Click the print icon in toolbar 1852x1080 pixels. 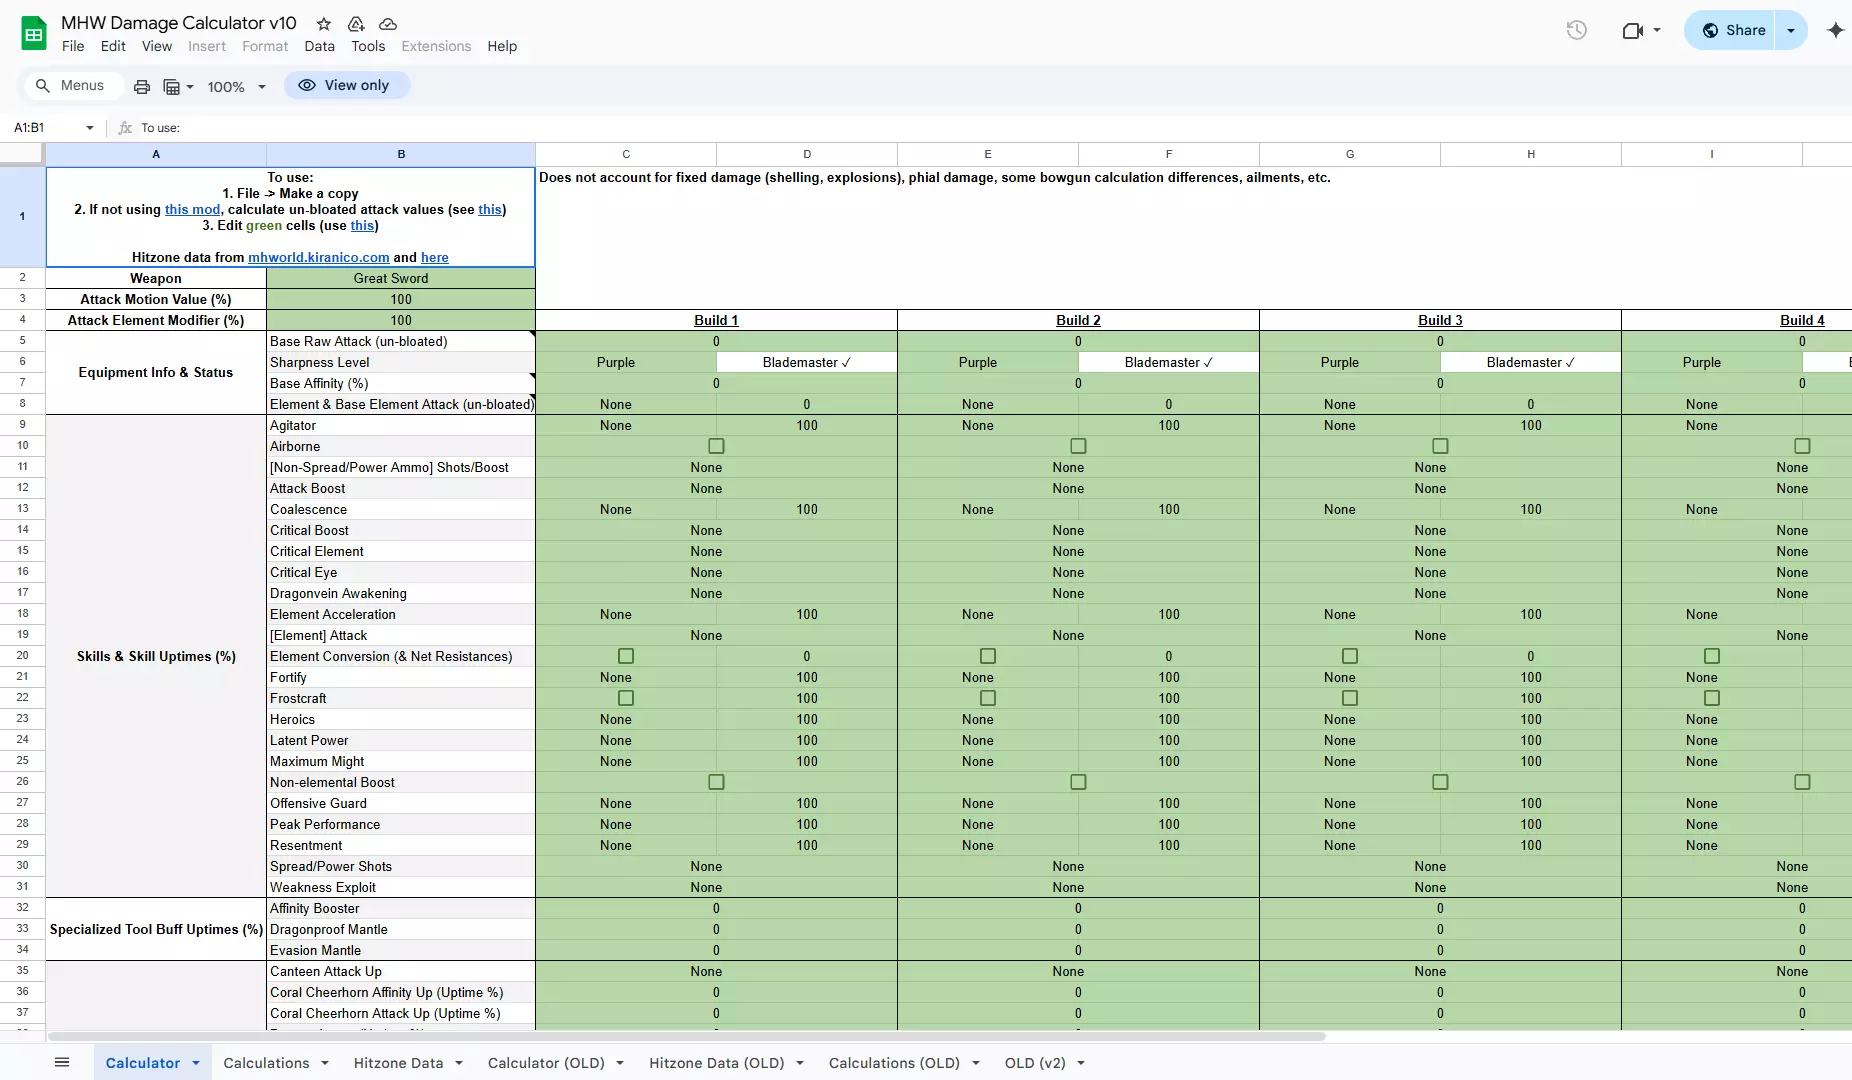(142, 87)
